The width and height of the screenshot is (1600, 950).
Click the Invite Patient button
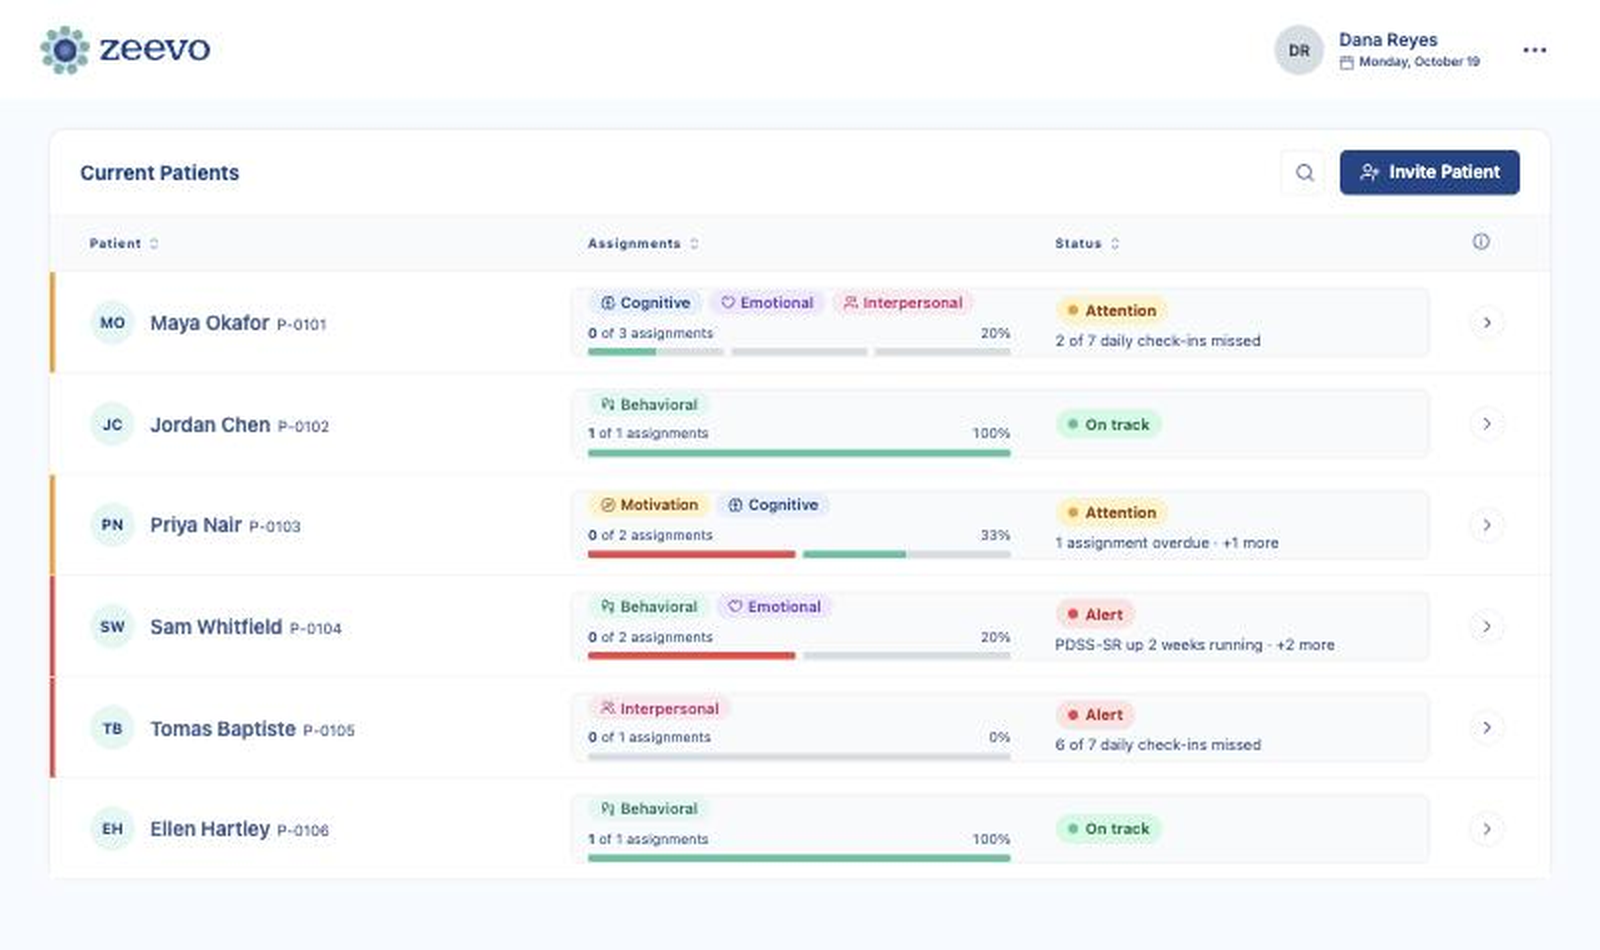[x=1429, y=173]
